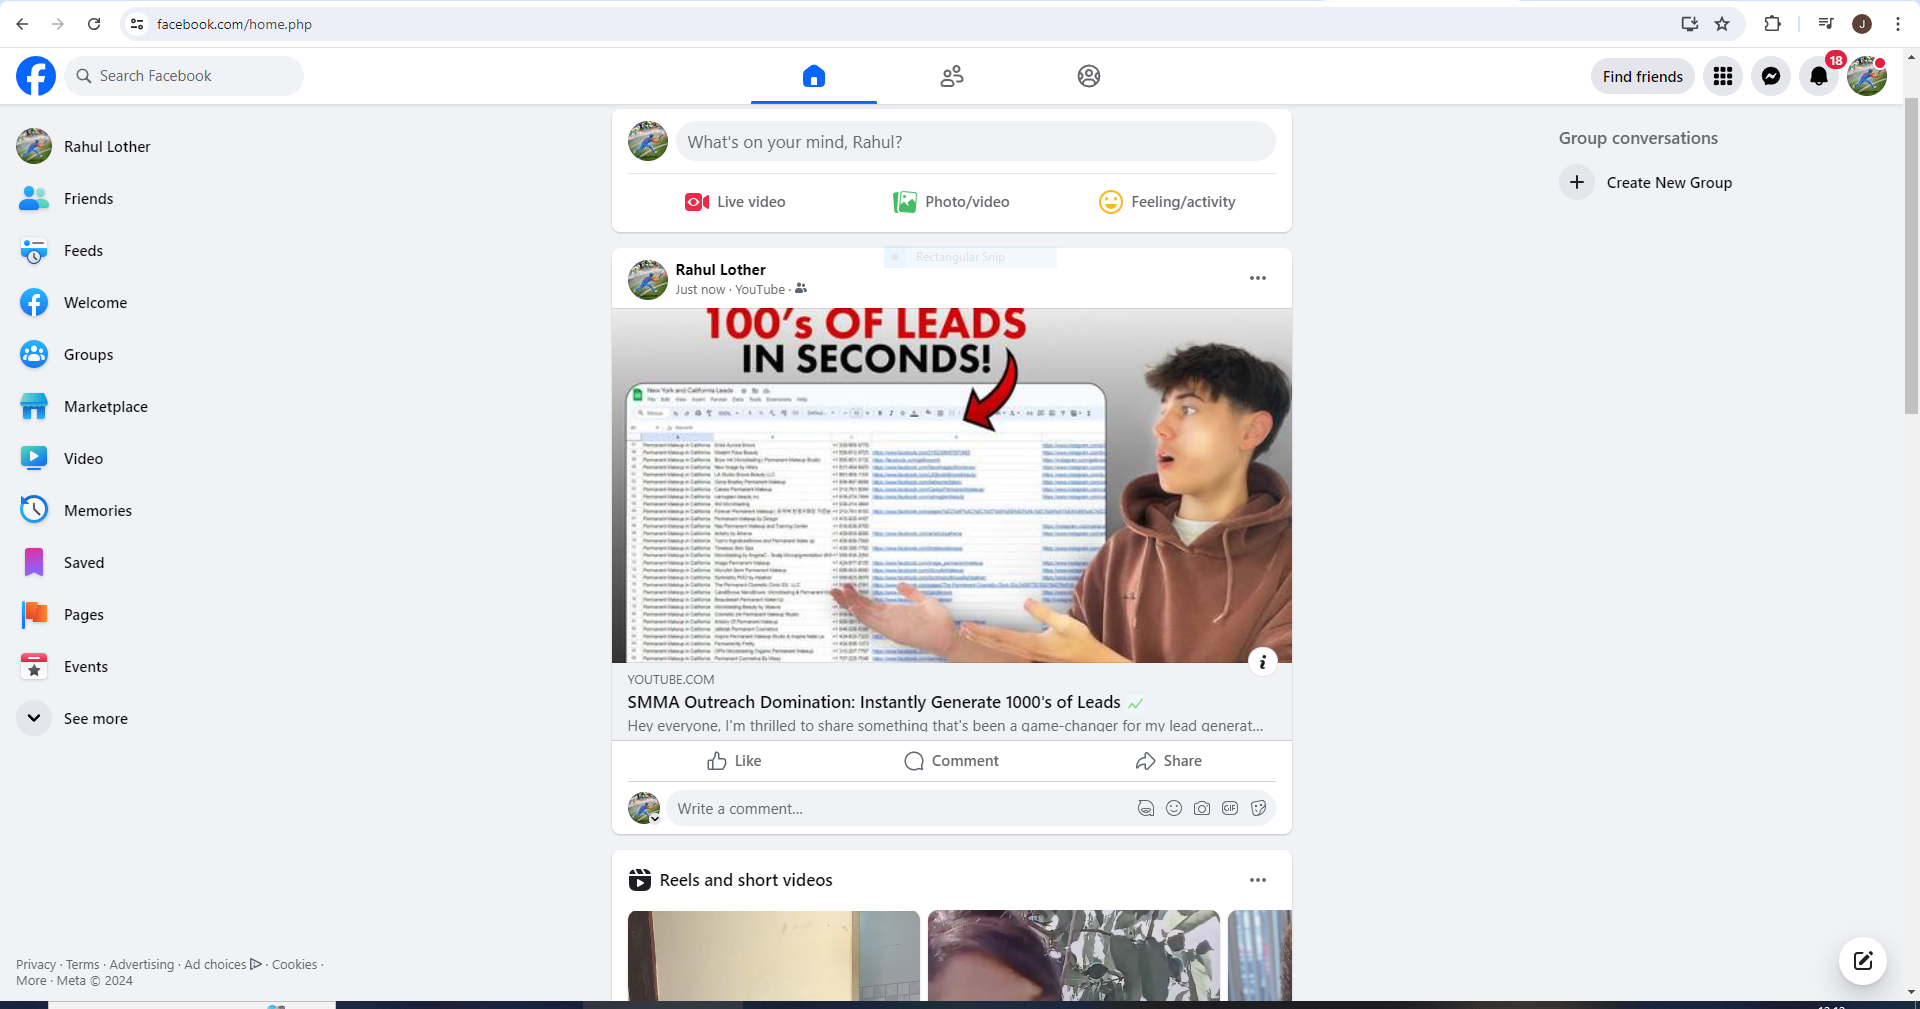Click the Facebook logo icon
The width and height of the screenshot is (1920, 1009).
click(x=36, y=76)
